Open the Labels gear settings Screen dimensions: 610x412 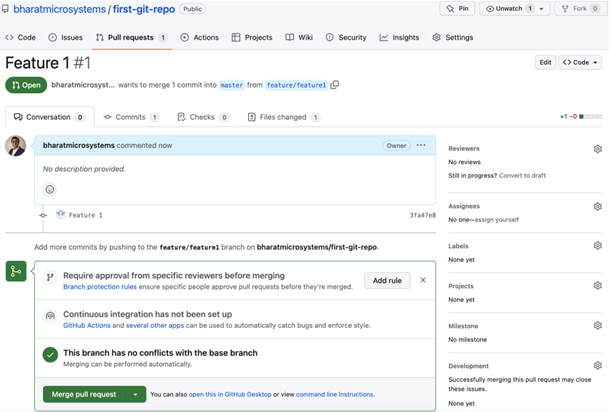pos(598,245)
